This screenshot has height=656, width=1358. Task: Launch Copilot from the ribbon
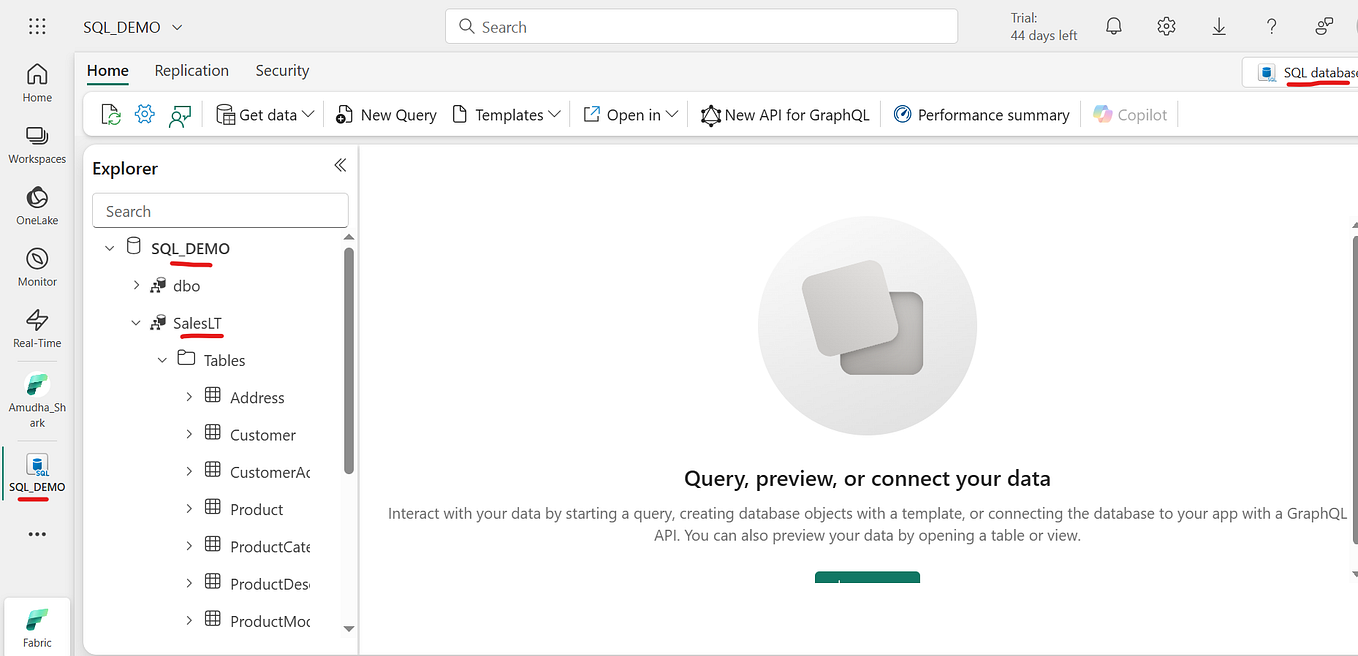coord(1130,114)
